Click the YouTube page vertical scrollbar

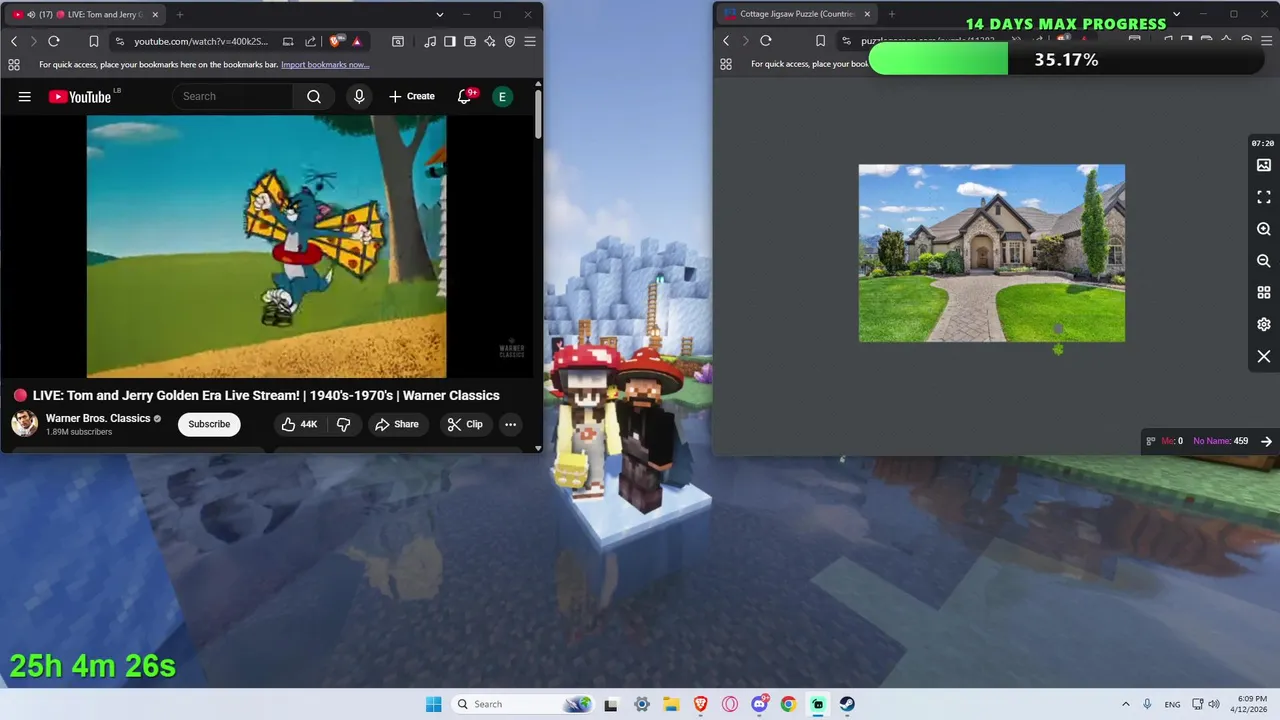pos(538,113)
